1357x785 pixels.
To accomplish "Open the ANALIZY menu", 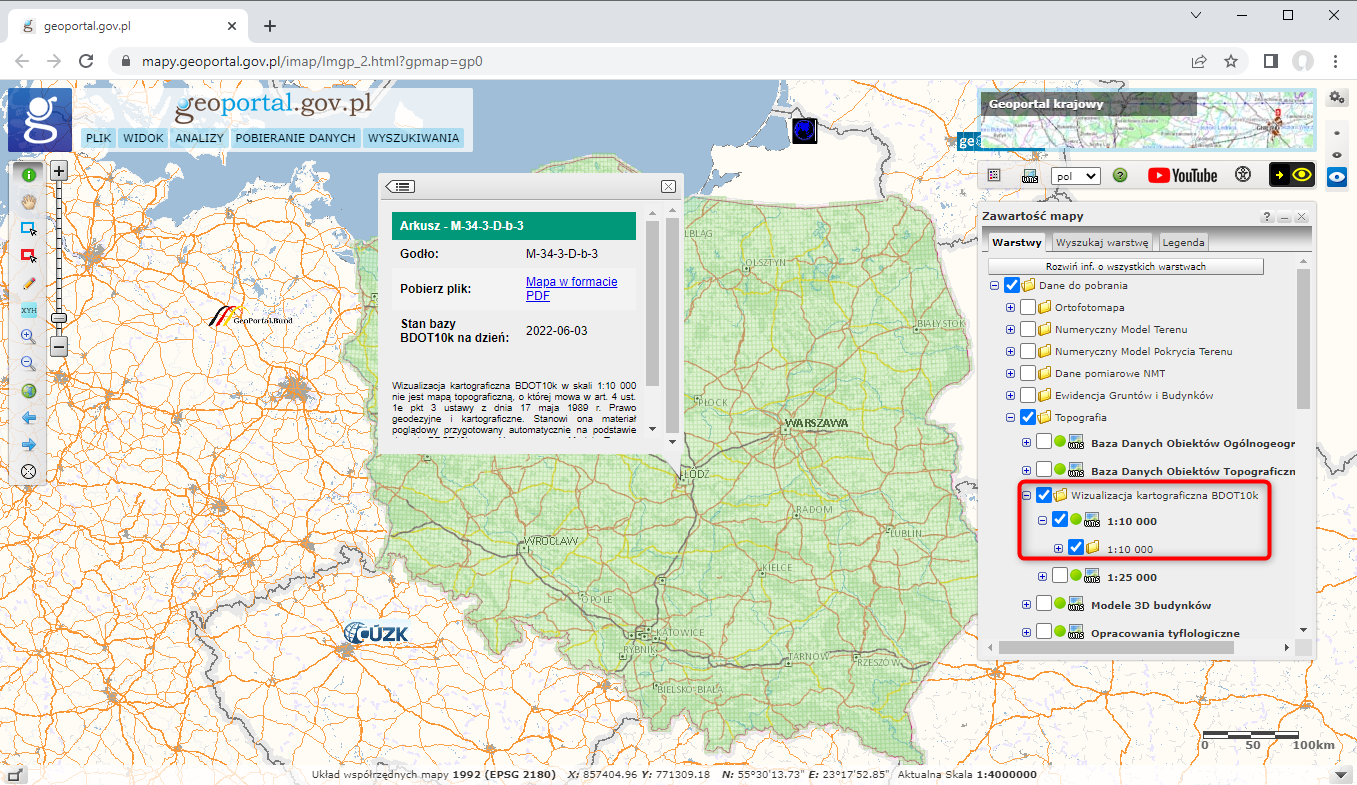I will [x=199, y=138].
